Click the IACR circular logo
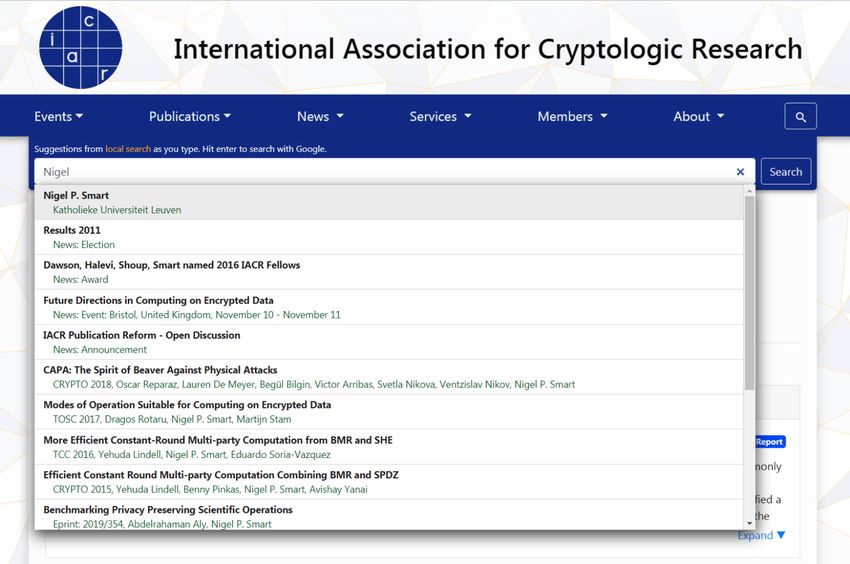The width and height of the screenshot is (850, 564). (81, 47)
